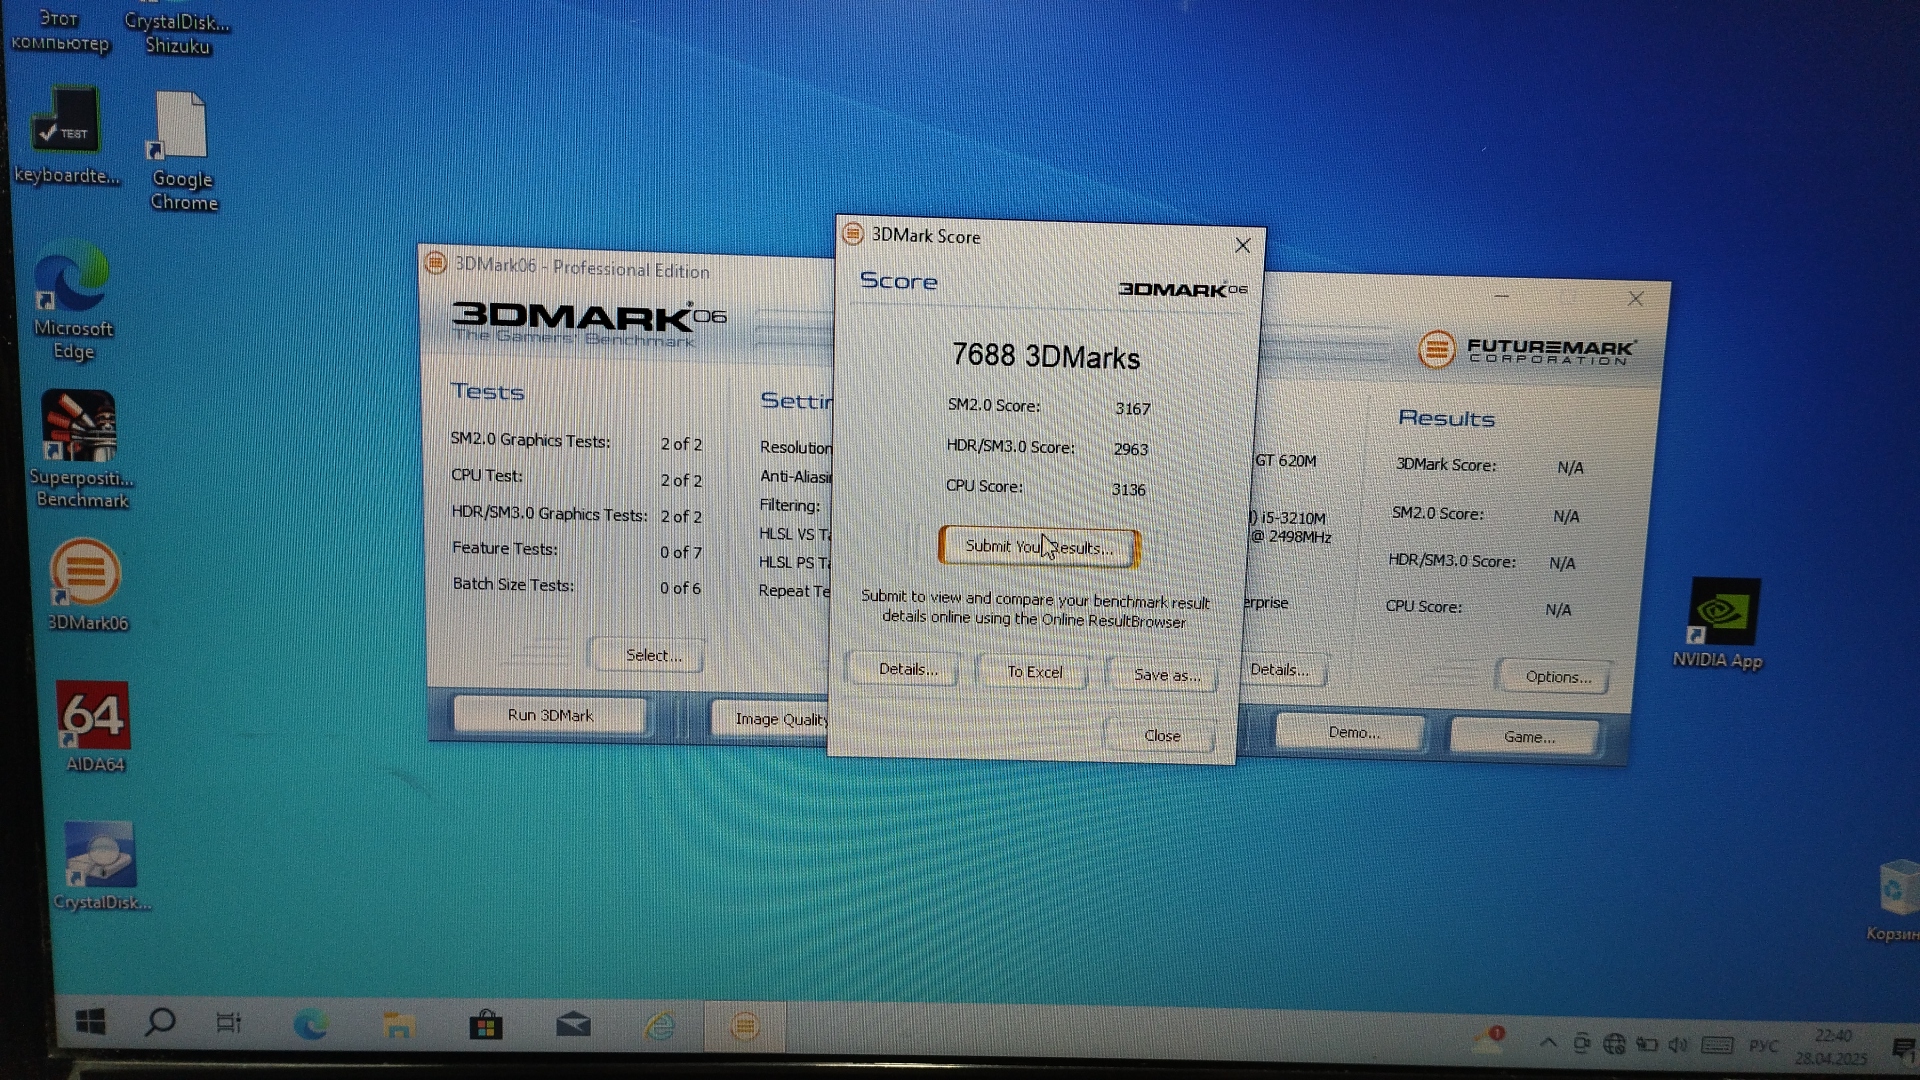Click Save as in the score dialog
Image resolution: width=1920 pixels, height=1080 pixels.
1166,675
